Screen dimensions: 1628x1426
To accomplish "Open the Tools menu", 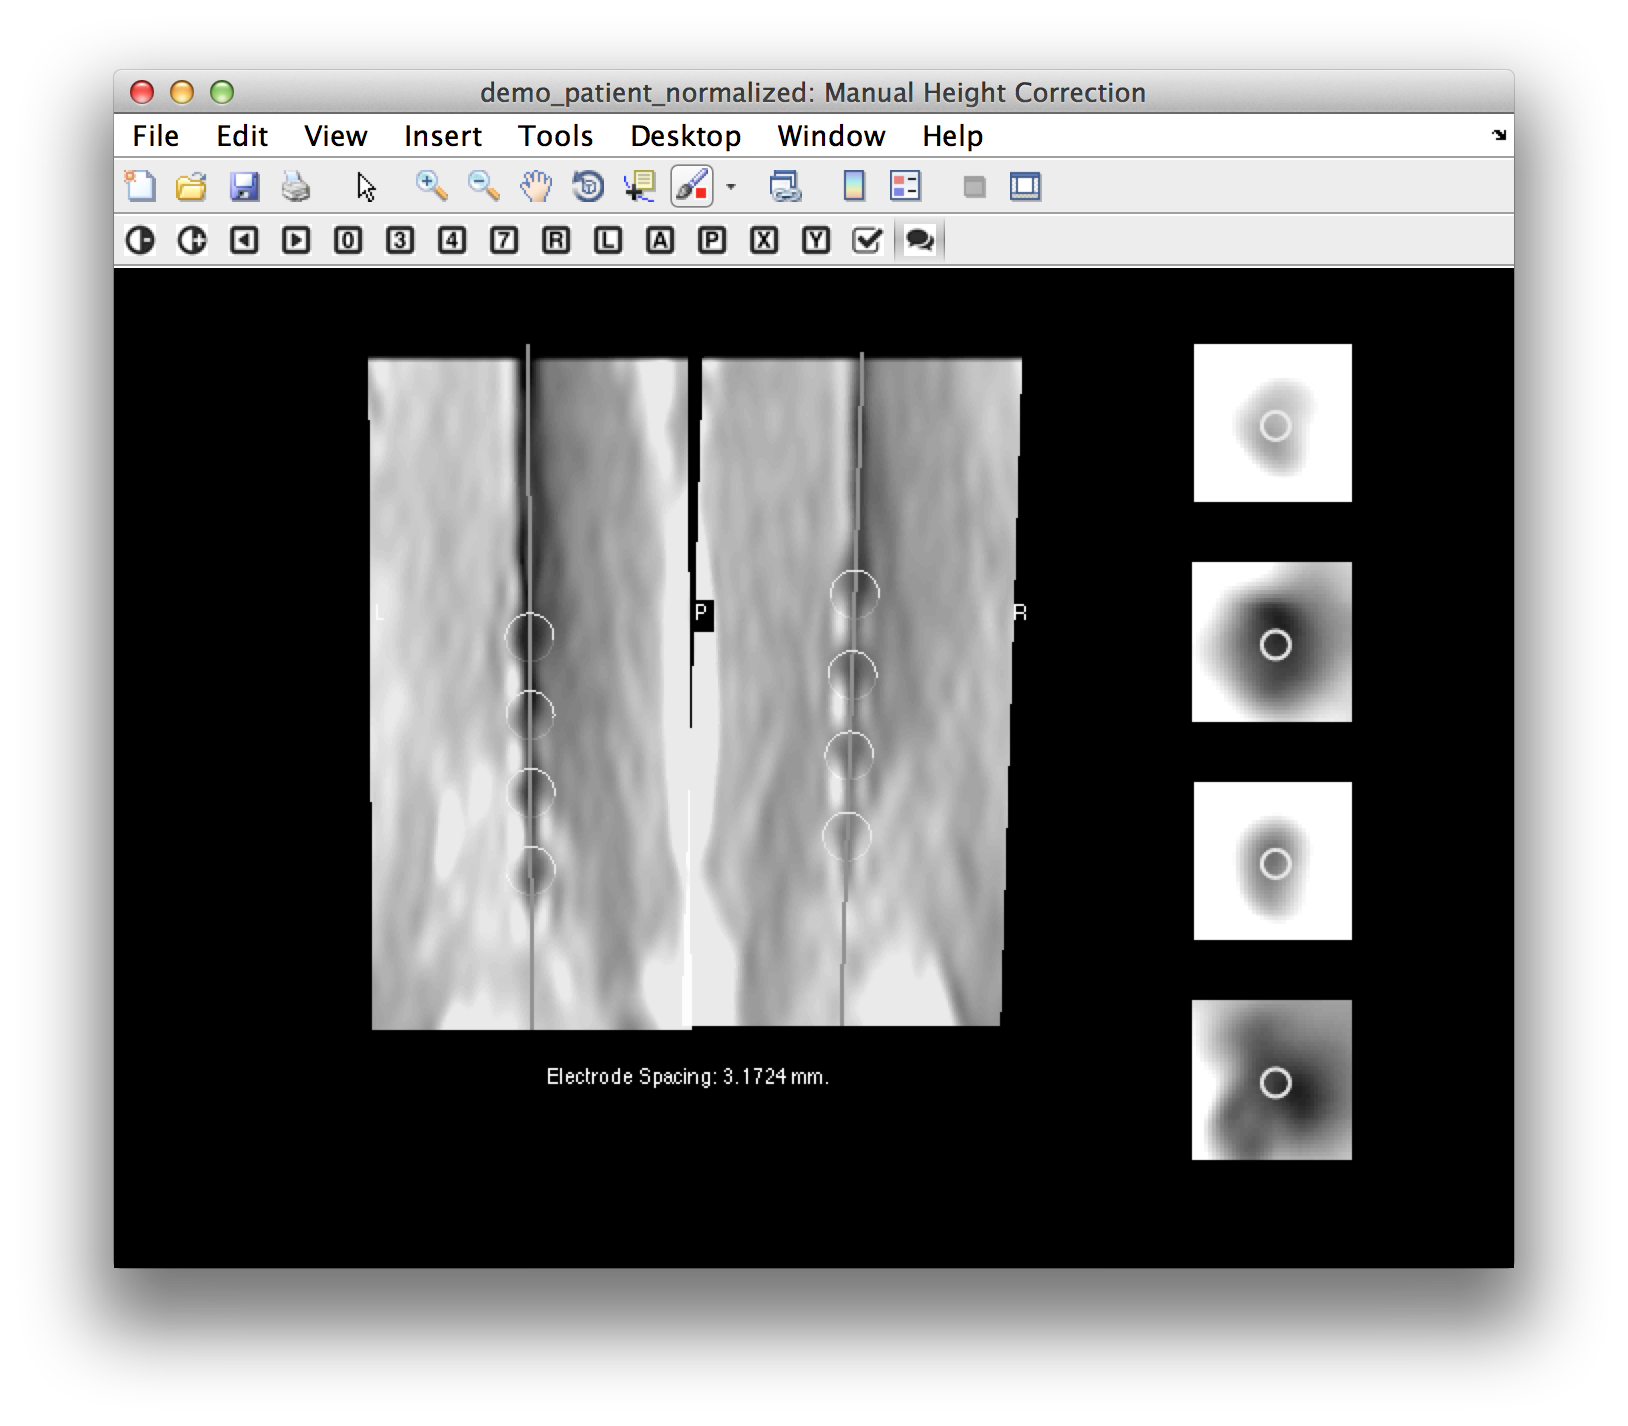I will (556, 136).
